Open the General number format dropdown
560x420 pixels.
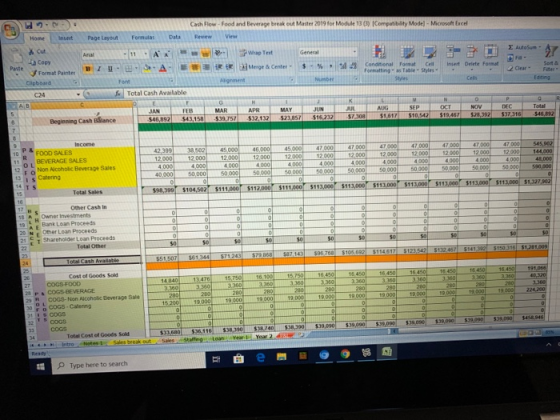pyautogui.click(x=354, y=52)
